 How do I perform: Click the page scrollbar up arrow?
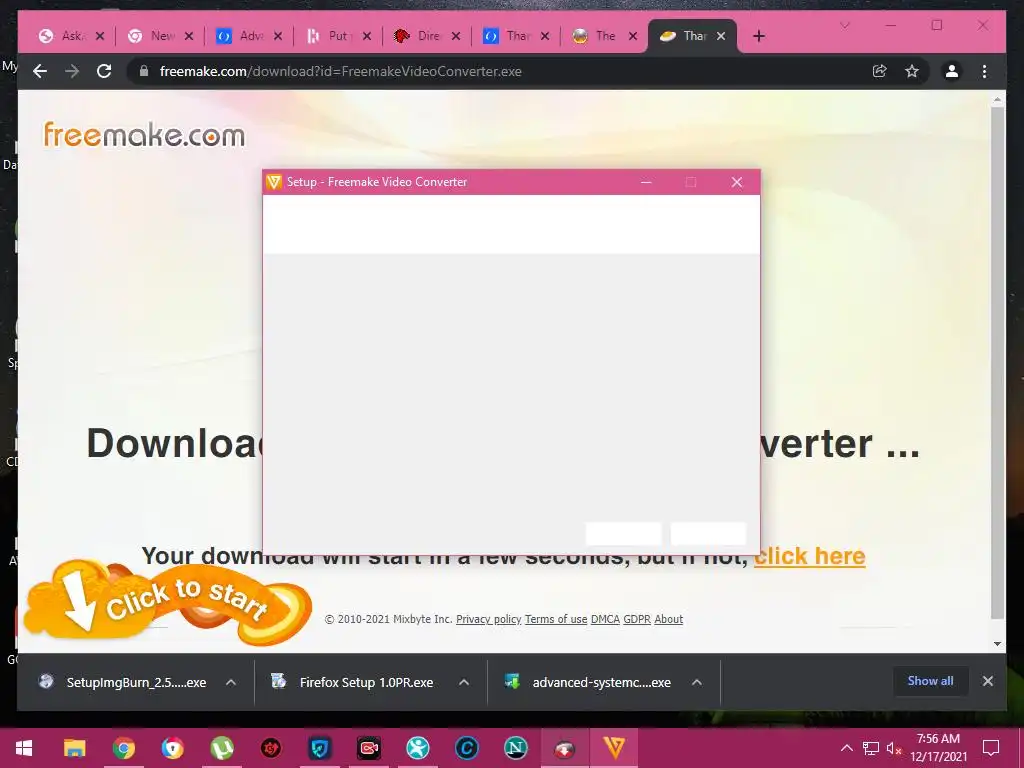click(997, 101)
